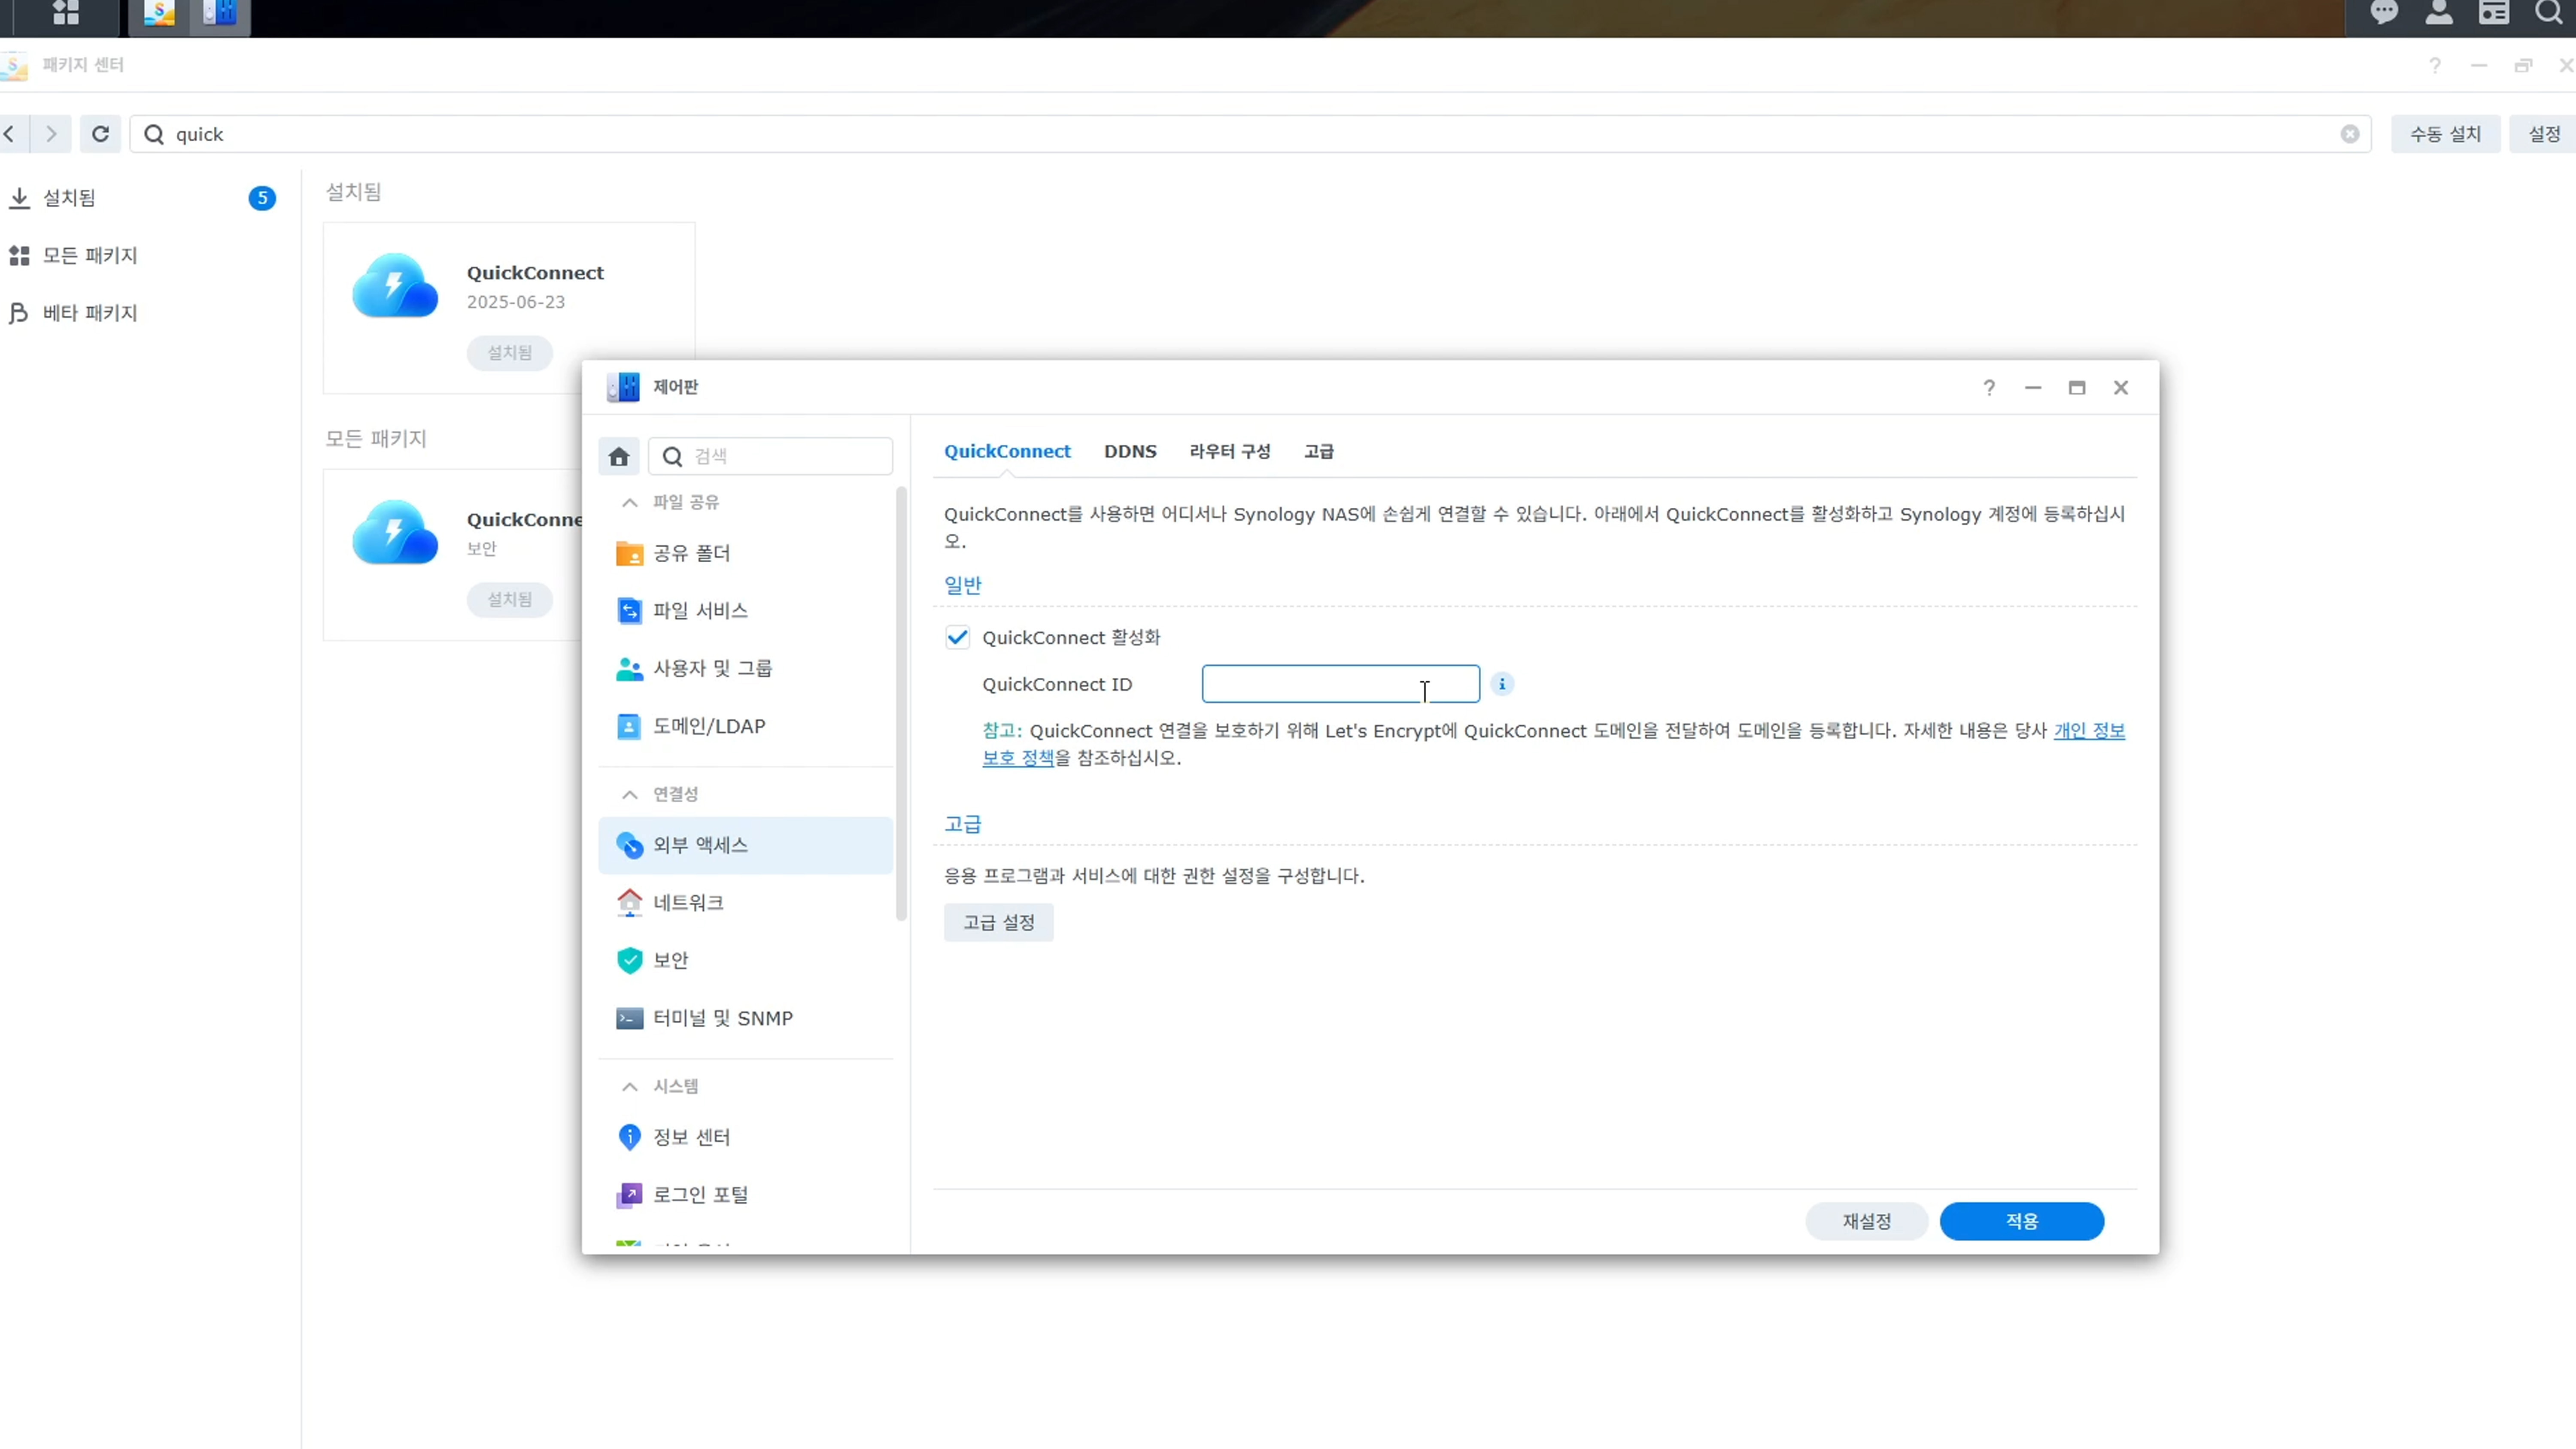
Task: Open the Control Panel home icon
Action: 619,457
